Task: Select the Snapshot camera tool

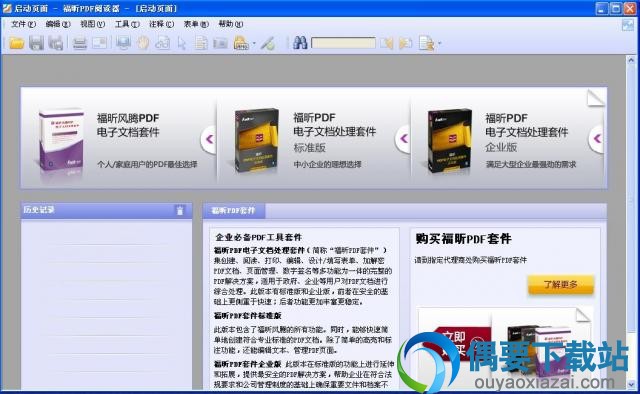Action: pyautogui.click(x=220, y=43)
